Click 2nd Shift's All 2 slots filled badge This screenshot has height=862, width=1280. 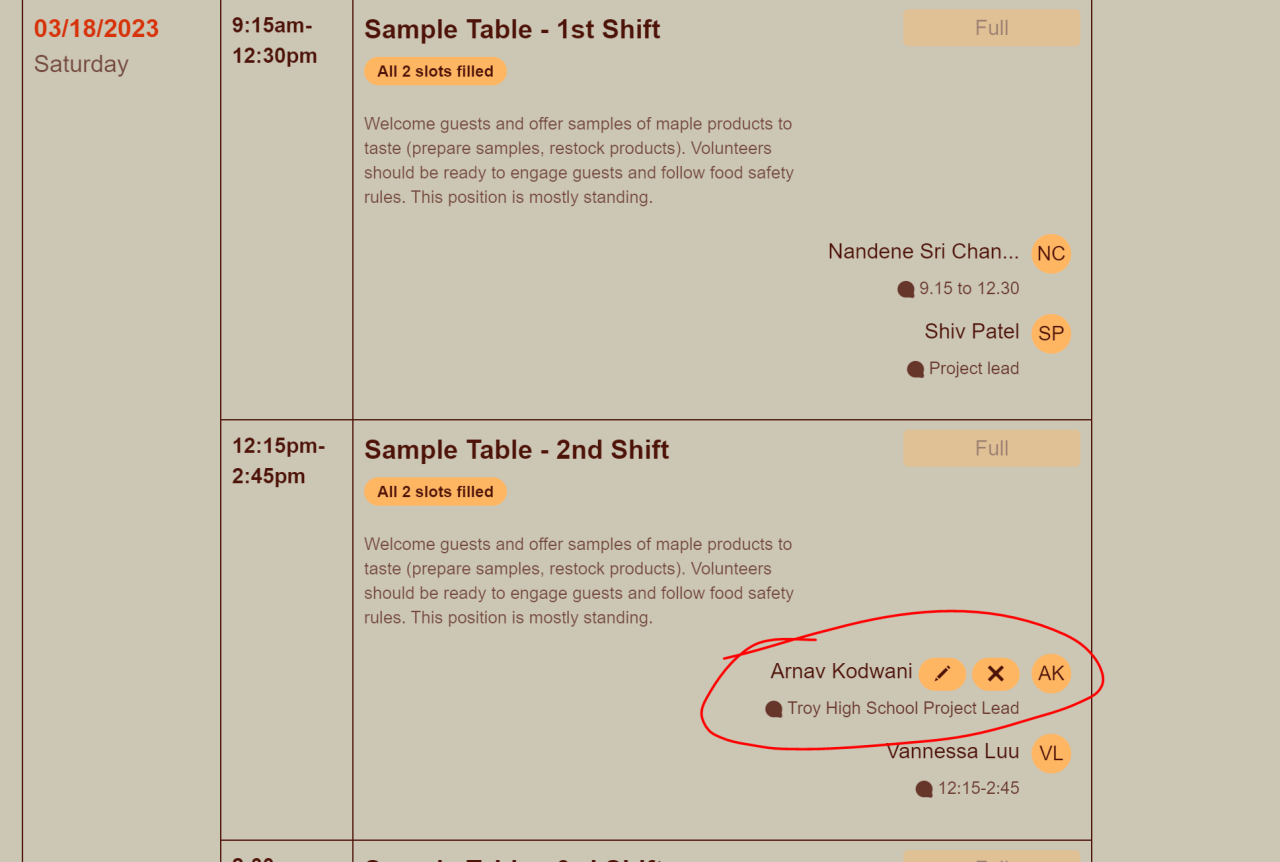pyautogui.click(x=435, y=492)
